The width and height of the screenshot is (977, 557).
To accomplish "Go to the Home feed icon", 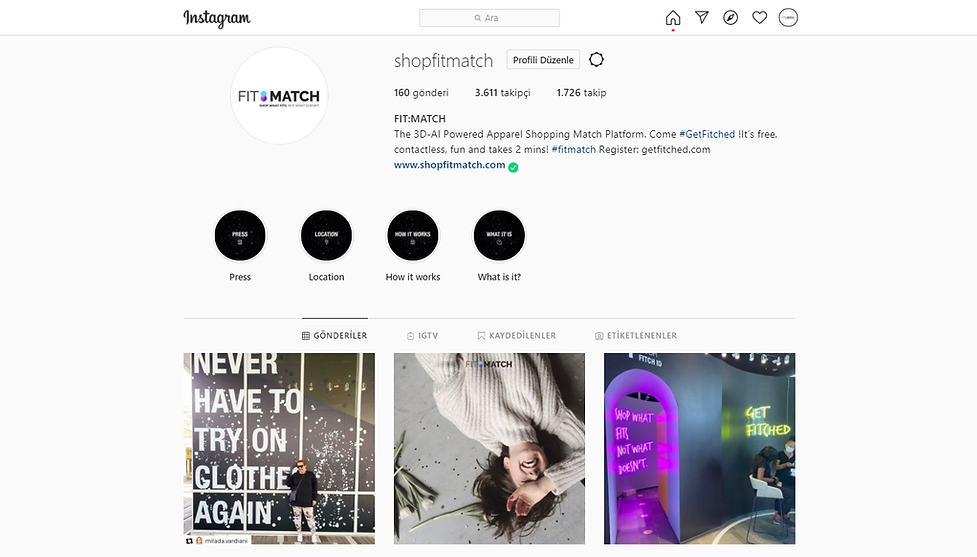I will click(673, 17).
